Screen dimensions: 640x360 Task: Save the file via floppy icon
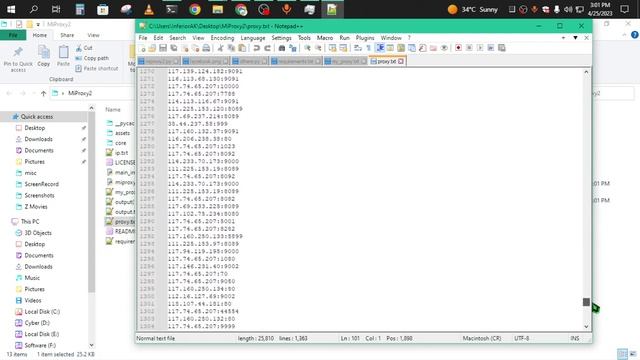[163, 48]
